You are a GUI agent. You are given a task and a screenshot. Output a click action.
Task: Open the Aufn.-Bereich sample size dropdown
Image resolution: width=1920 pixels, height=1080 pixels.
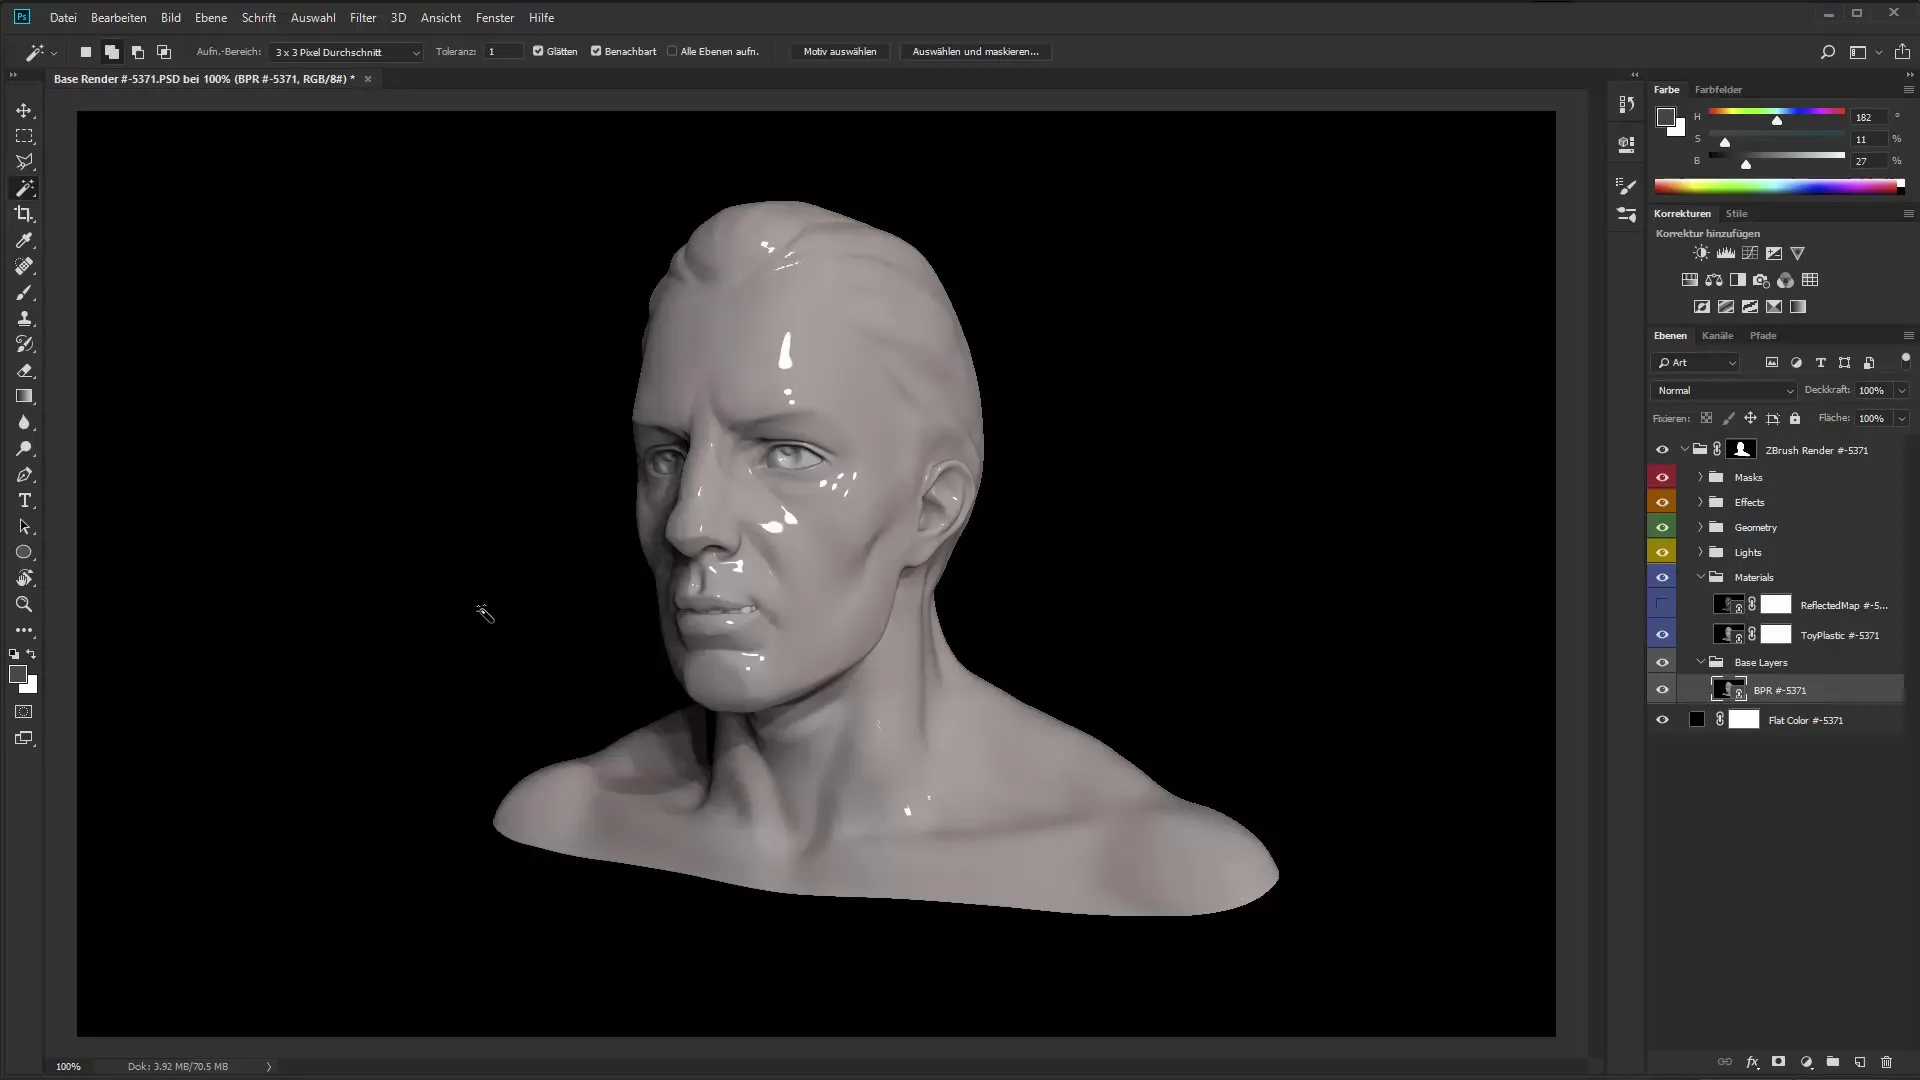(346, 52)
